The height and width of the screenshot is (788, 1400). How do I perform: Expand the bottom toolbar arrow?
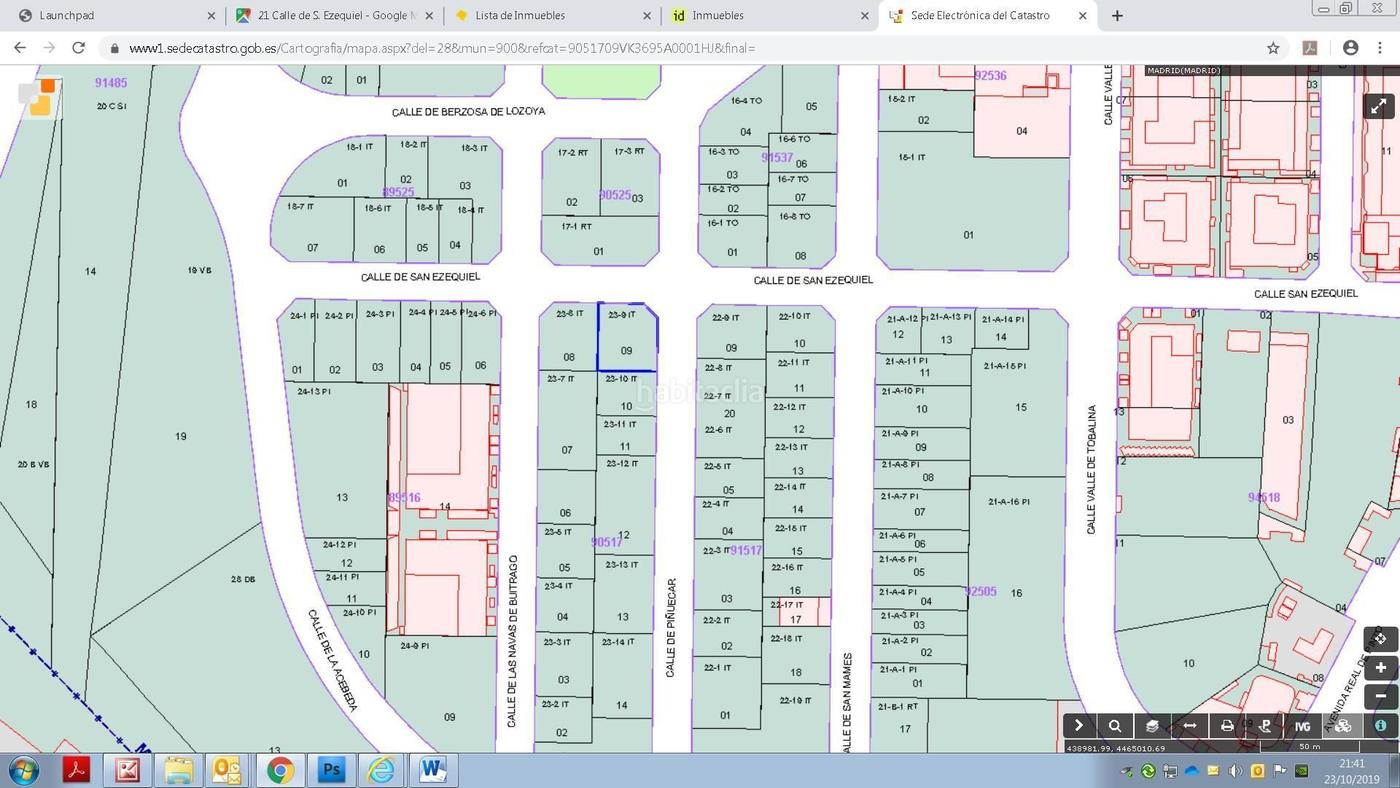1078,726
